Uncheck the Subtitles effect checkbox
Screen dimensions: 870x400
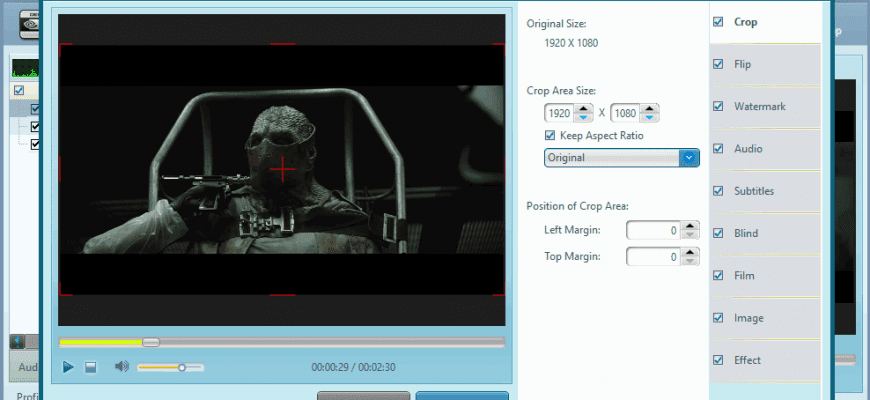tap(718, 191)
